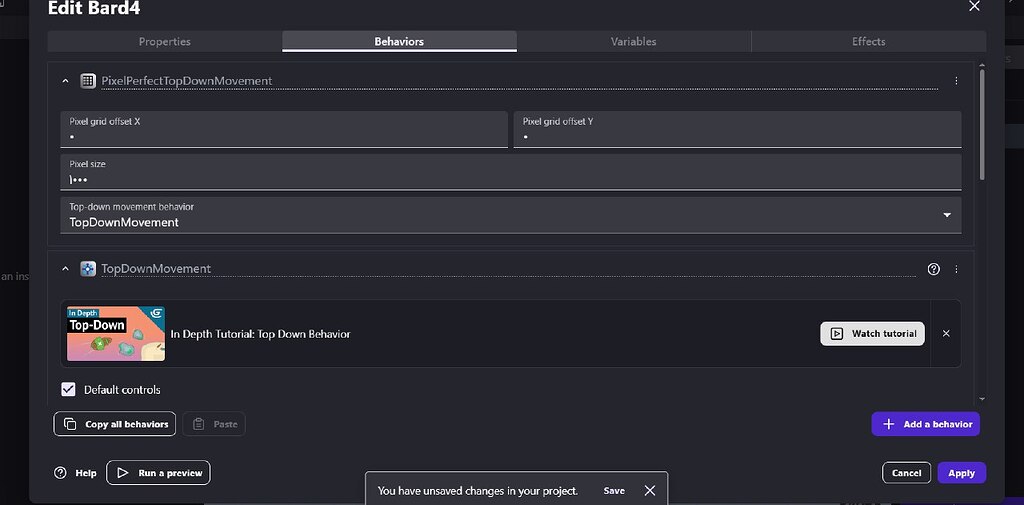Viewport: 1024px width, 505px height.
Task: Dismiss the Top Down tutorial card
Action: click(946, 334)
